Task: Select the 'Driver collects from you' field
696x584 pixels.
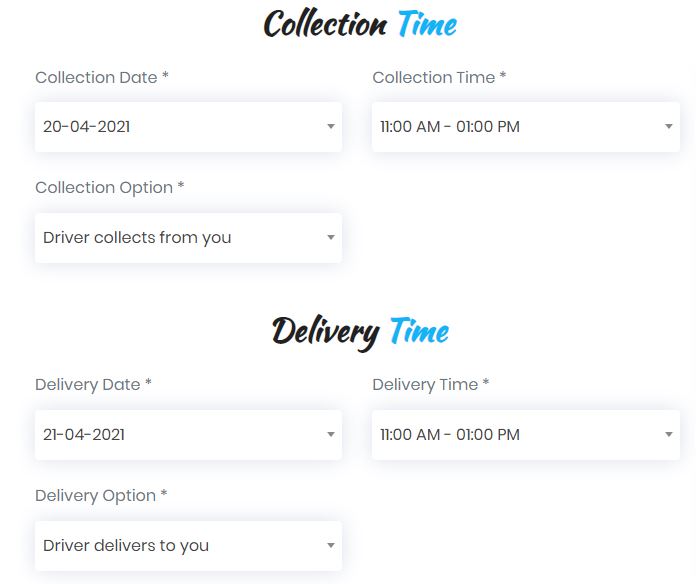Action: click(x=188, y=238)
